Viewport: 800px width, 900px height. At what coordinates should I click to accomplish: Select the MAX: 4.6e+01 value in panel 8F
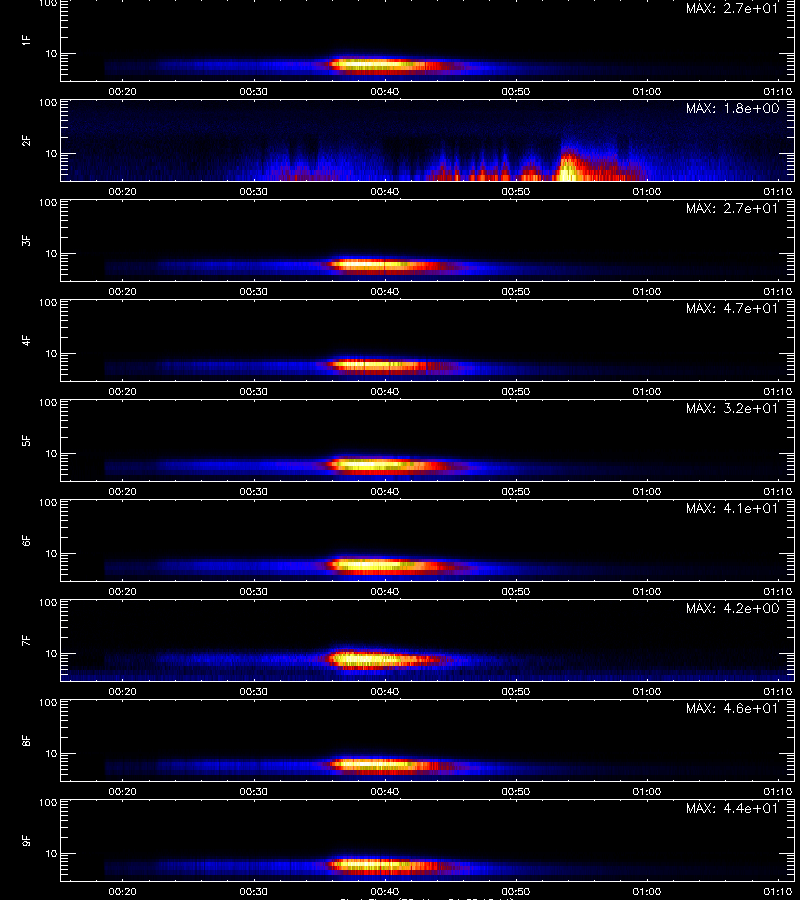(x=732, y=708)
